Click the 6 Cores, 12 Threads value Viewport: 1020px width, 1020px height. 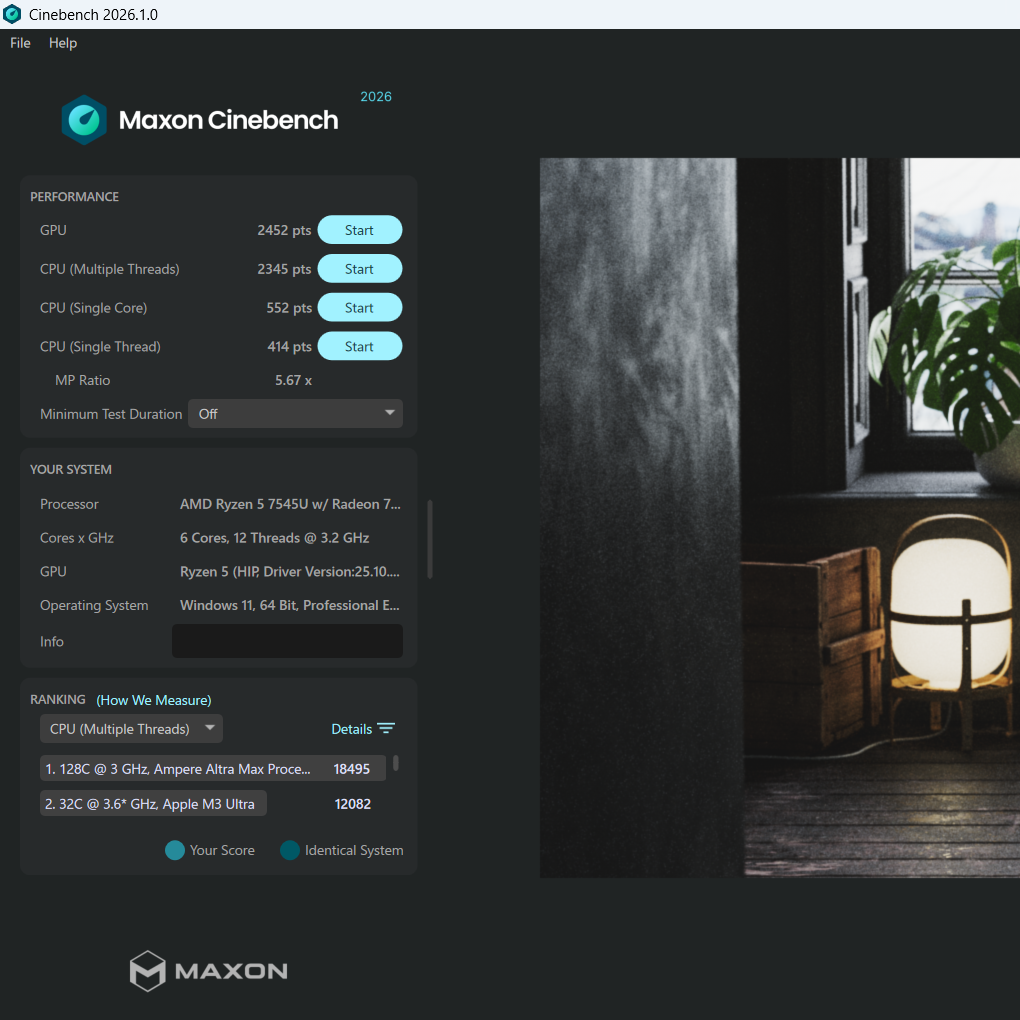pyautogui.click(x=275, y=538)
